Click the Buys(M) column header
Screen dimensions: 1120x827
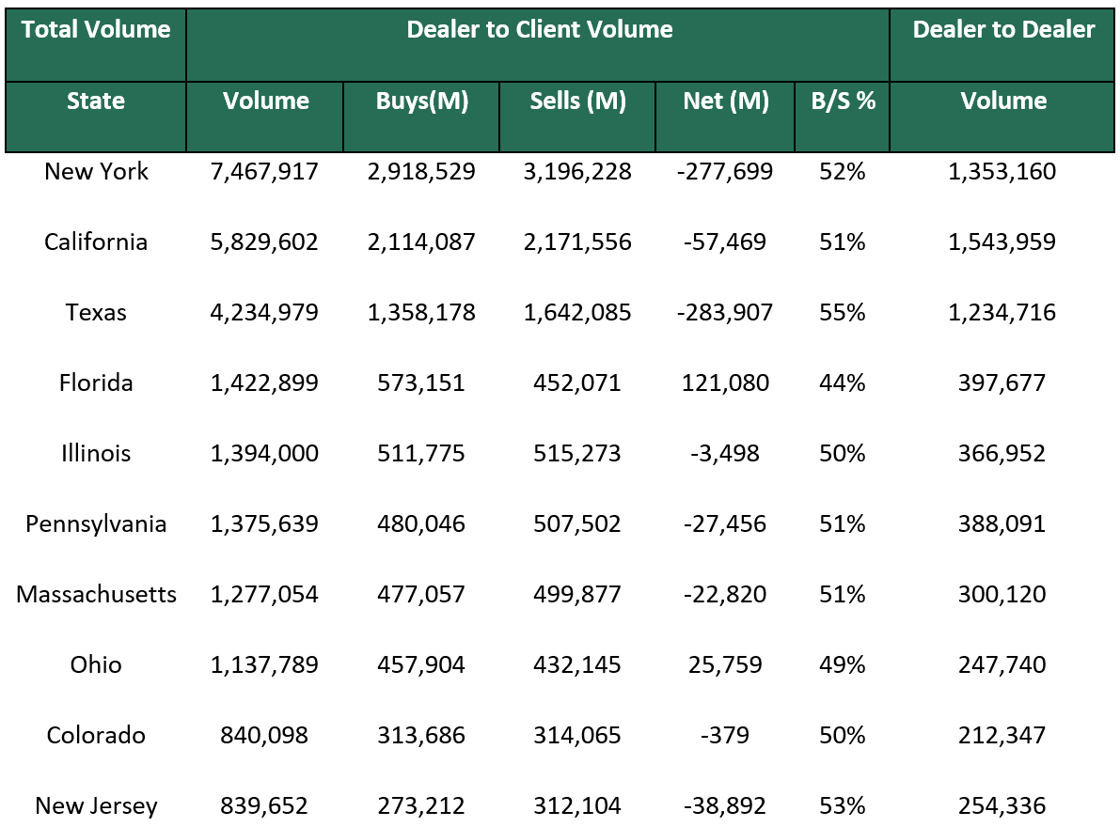pos(420,101)
